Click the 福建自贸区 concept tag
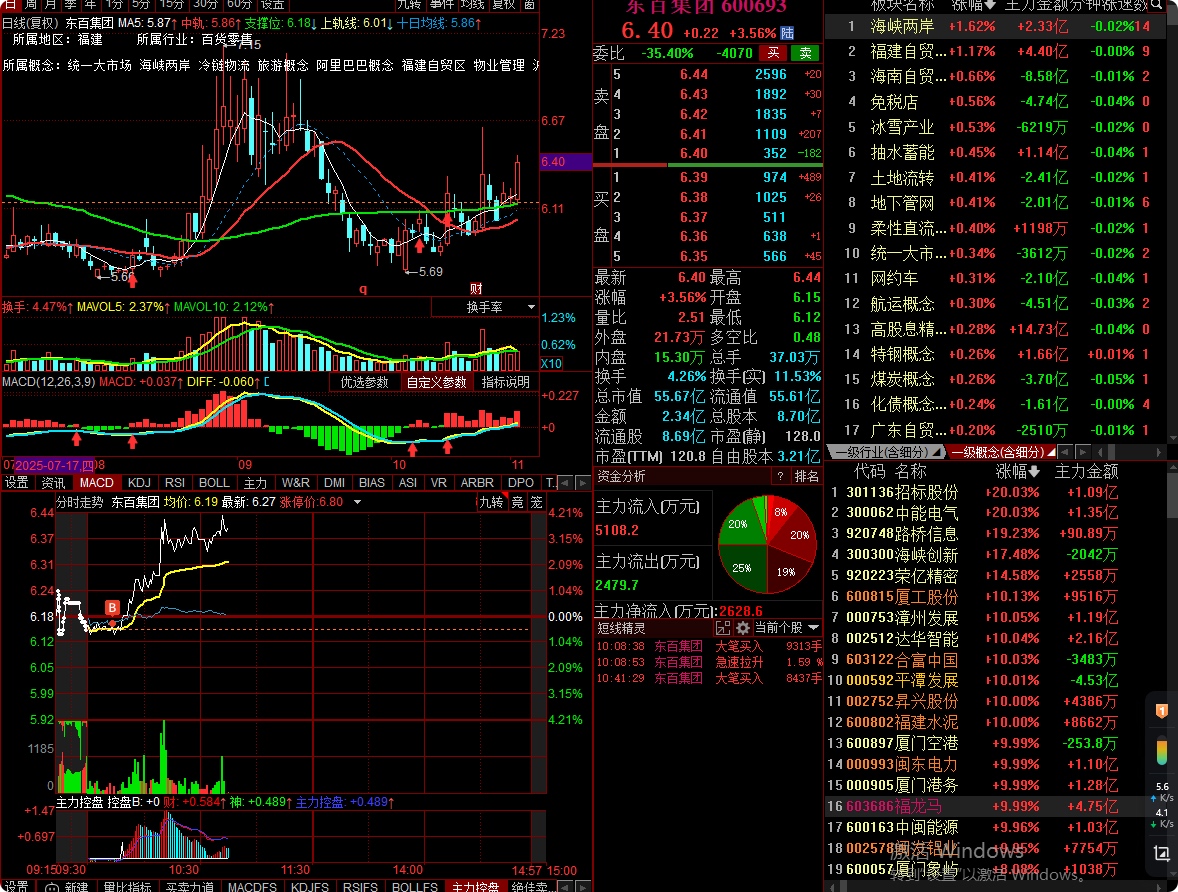Image resolution: width=1178 pixels, height=892 pixels. point(433,65)
